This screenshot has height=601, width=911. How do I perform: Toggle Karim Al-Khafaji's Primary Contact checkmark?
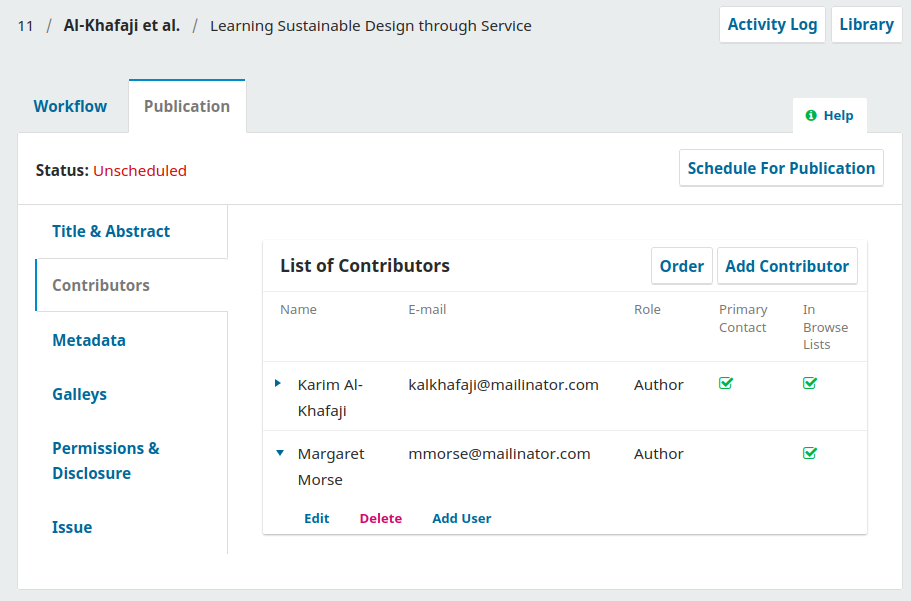click(726, 383)
